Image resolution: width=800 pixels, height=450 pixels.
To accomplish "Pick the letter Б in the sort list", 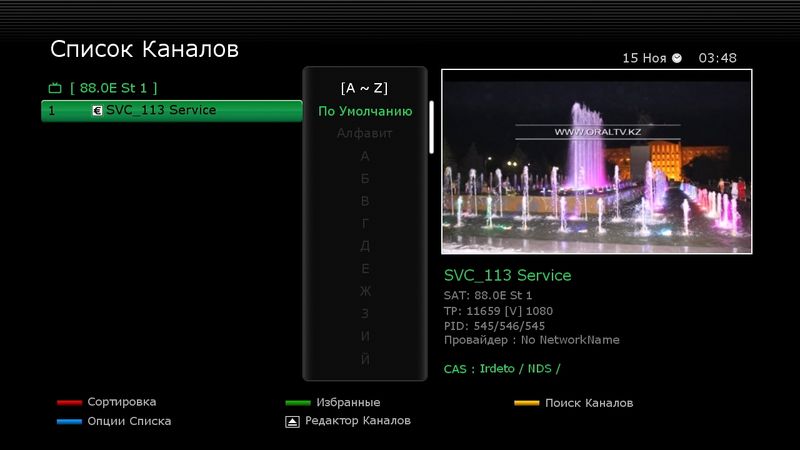I will tap(365, 178).
